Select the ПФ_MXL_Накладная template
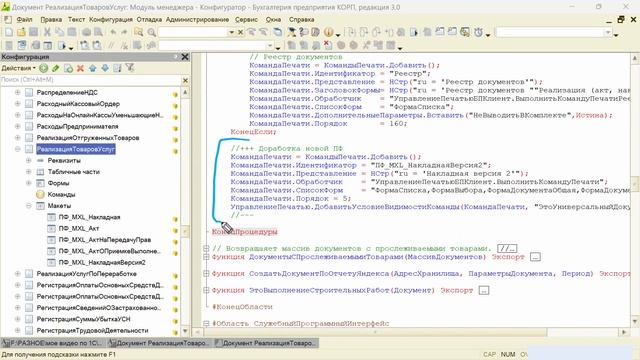The image size is (640, 360). (89, 217)
